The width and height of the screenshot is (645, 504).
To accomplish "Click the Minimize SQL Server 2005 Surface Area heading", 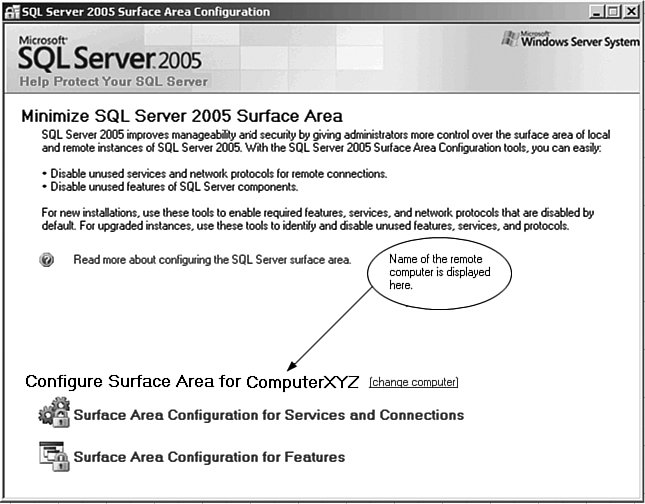I will [182, 116].
